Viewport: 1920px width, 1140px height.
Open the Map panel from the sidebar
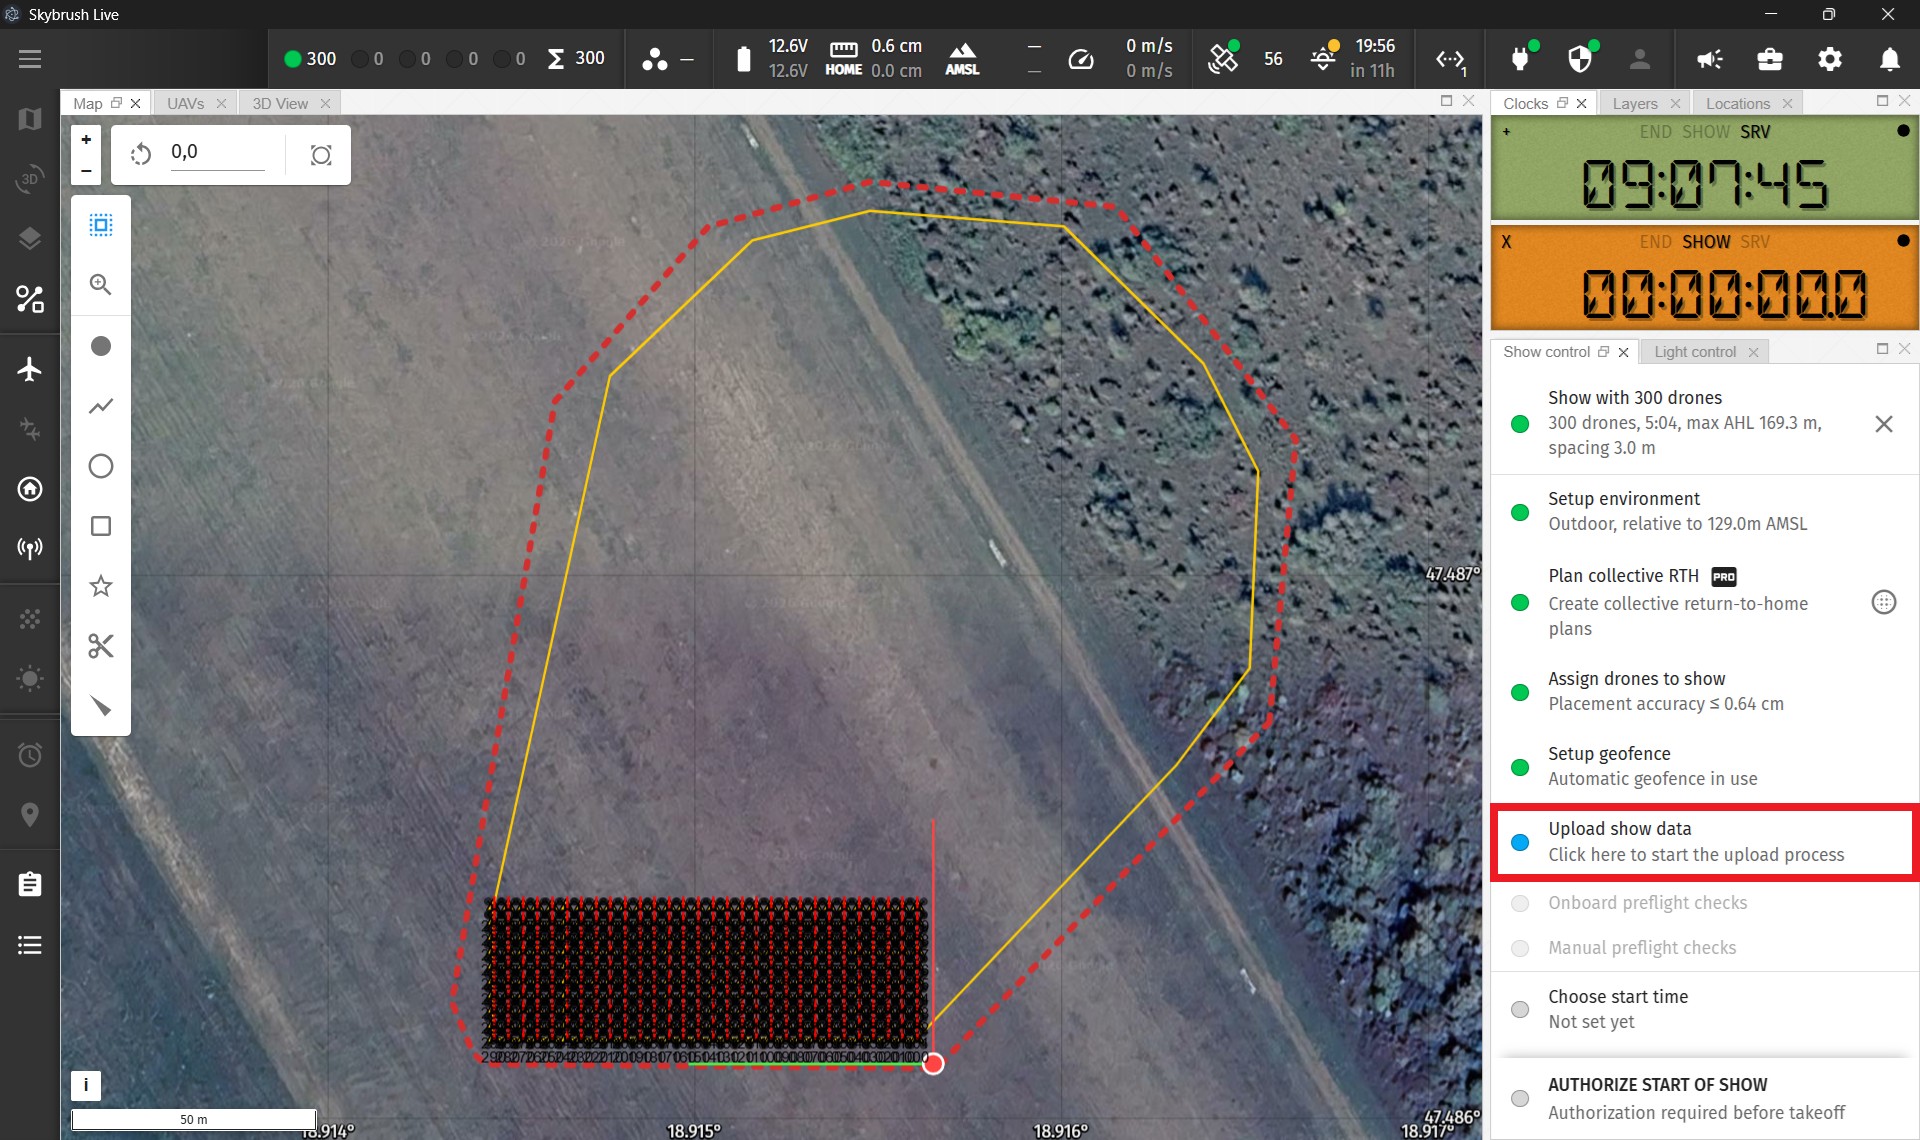coord(30,119)
